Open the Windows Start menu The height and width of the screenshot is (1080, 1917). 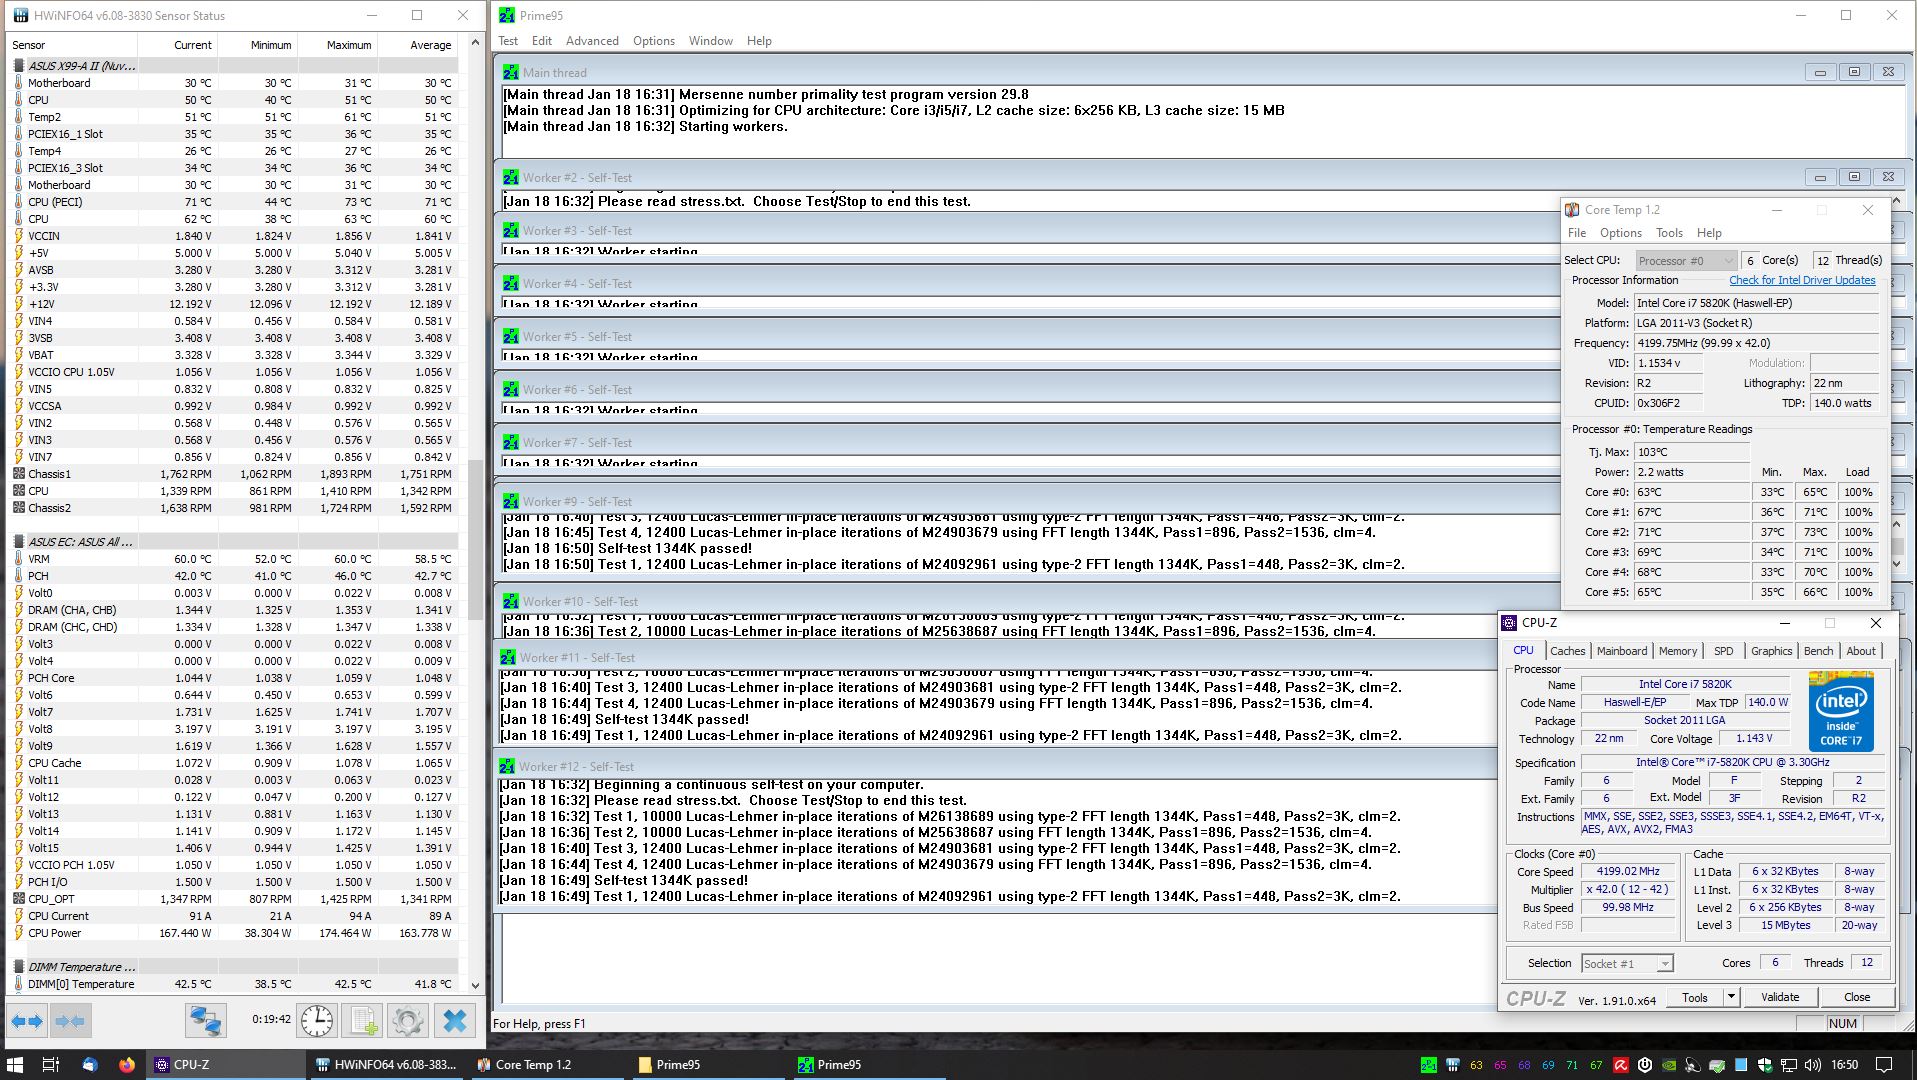click(15, 1065)
